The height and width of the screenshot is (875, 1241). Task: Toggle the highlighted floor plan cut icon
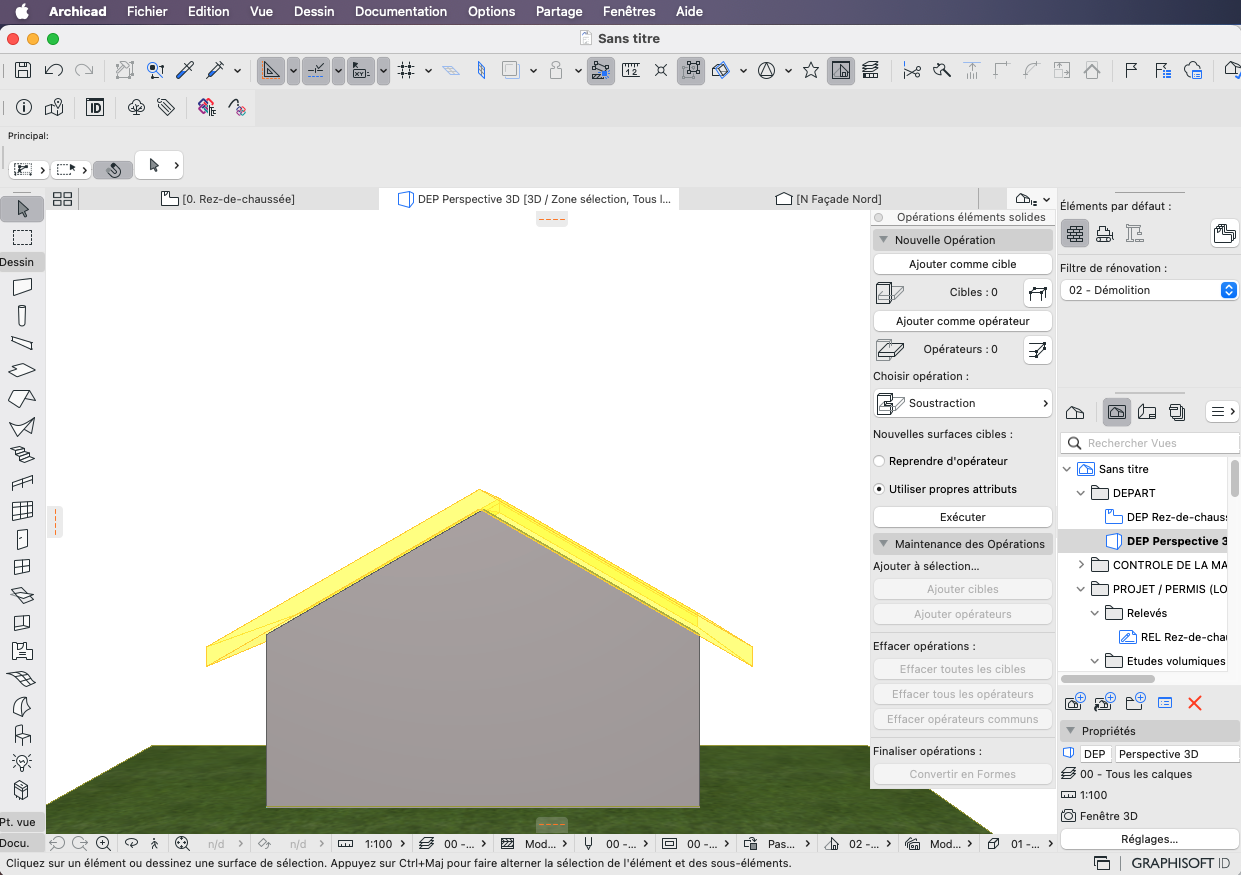(841, 70)
